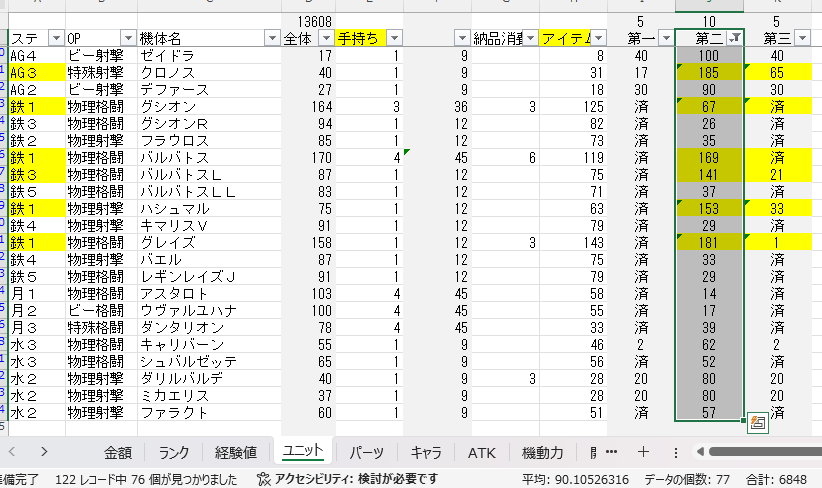Screen dimensions: 822x488
Task: Switch to the 機動力 sheet tab
Action: tap(543, 452)
